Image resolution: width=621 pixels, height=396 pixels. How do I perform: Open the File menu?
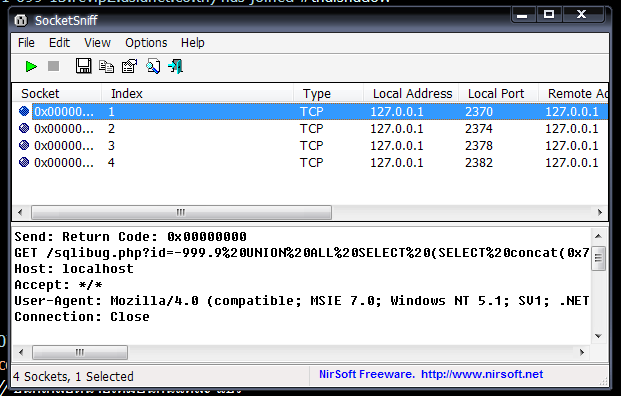pos(26,43)
